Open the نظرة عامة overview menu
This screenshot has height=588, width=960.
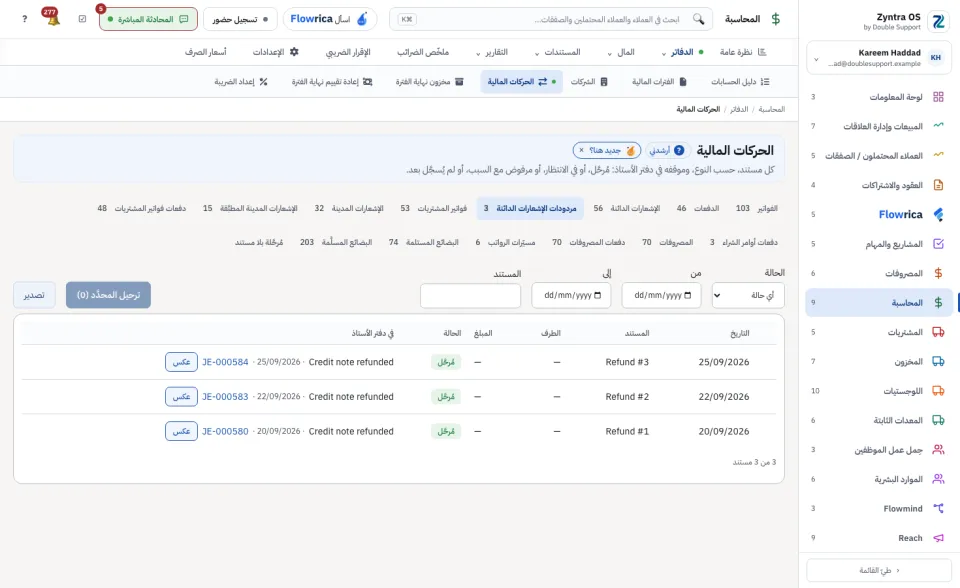pyautogui.click(x=743, y=52)
